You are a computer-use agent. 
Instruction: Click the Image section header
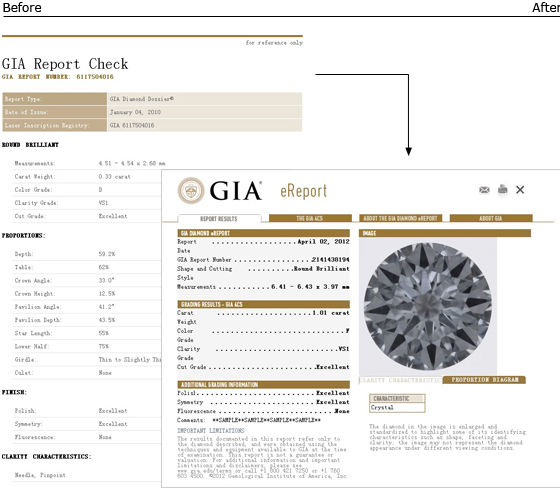click(445, 233)
